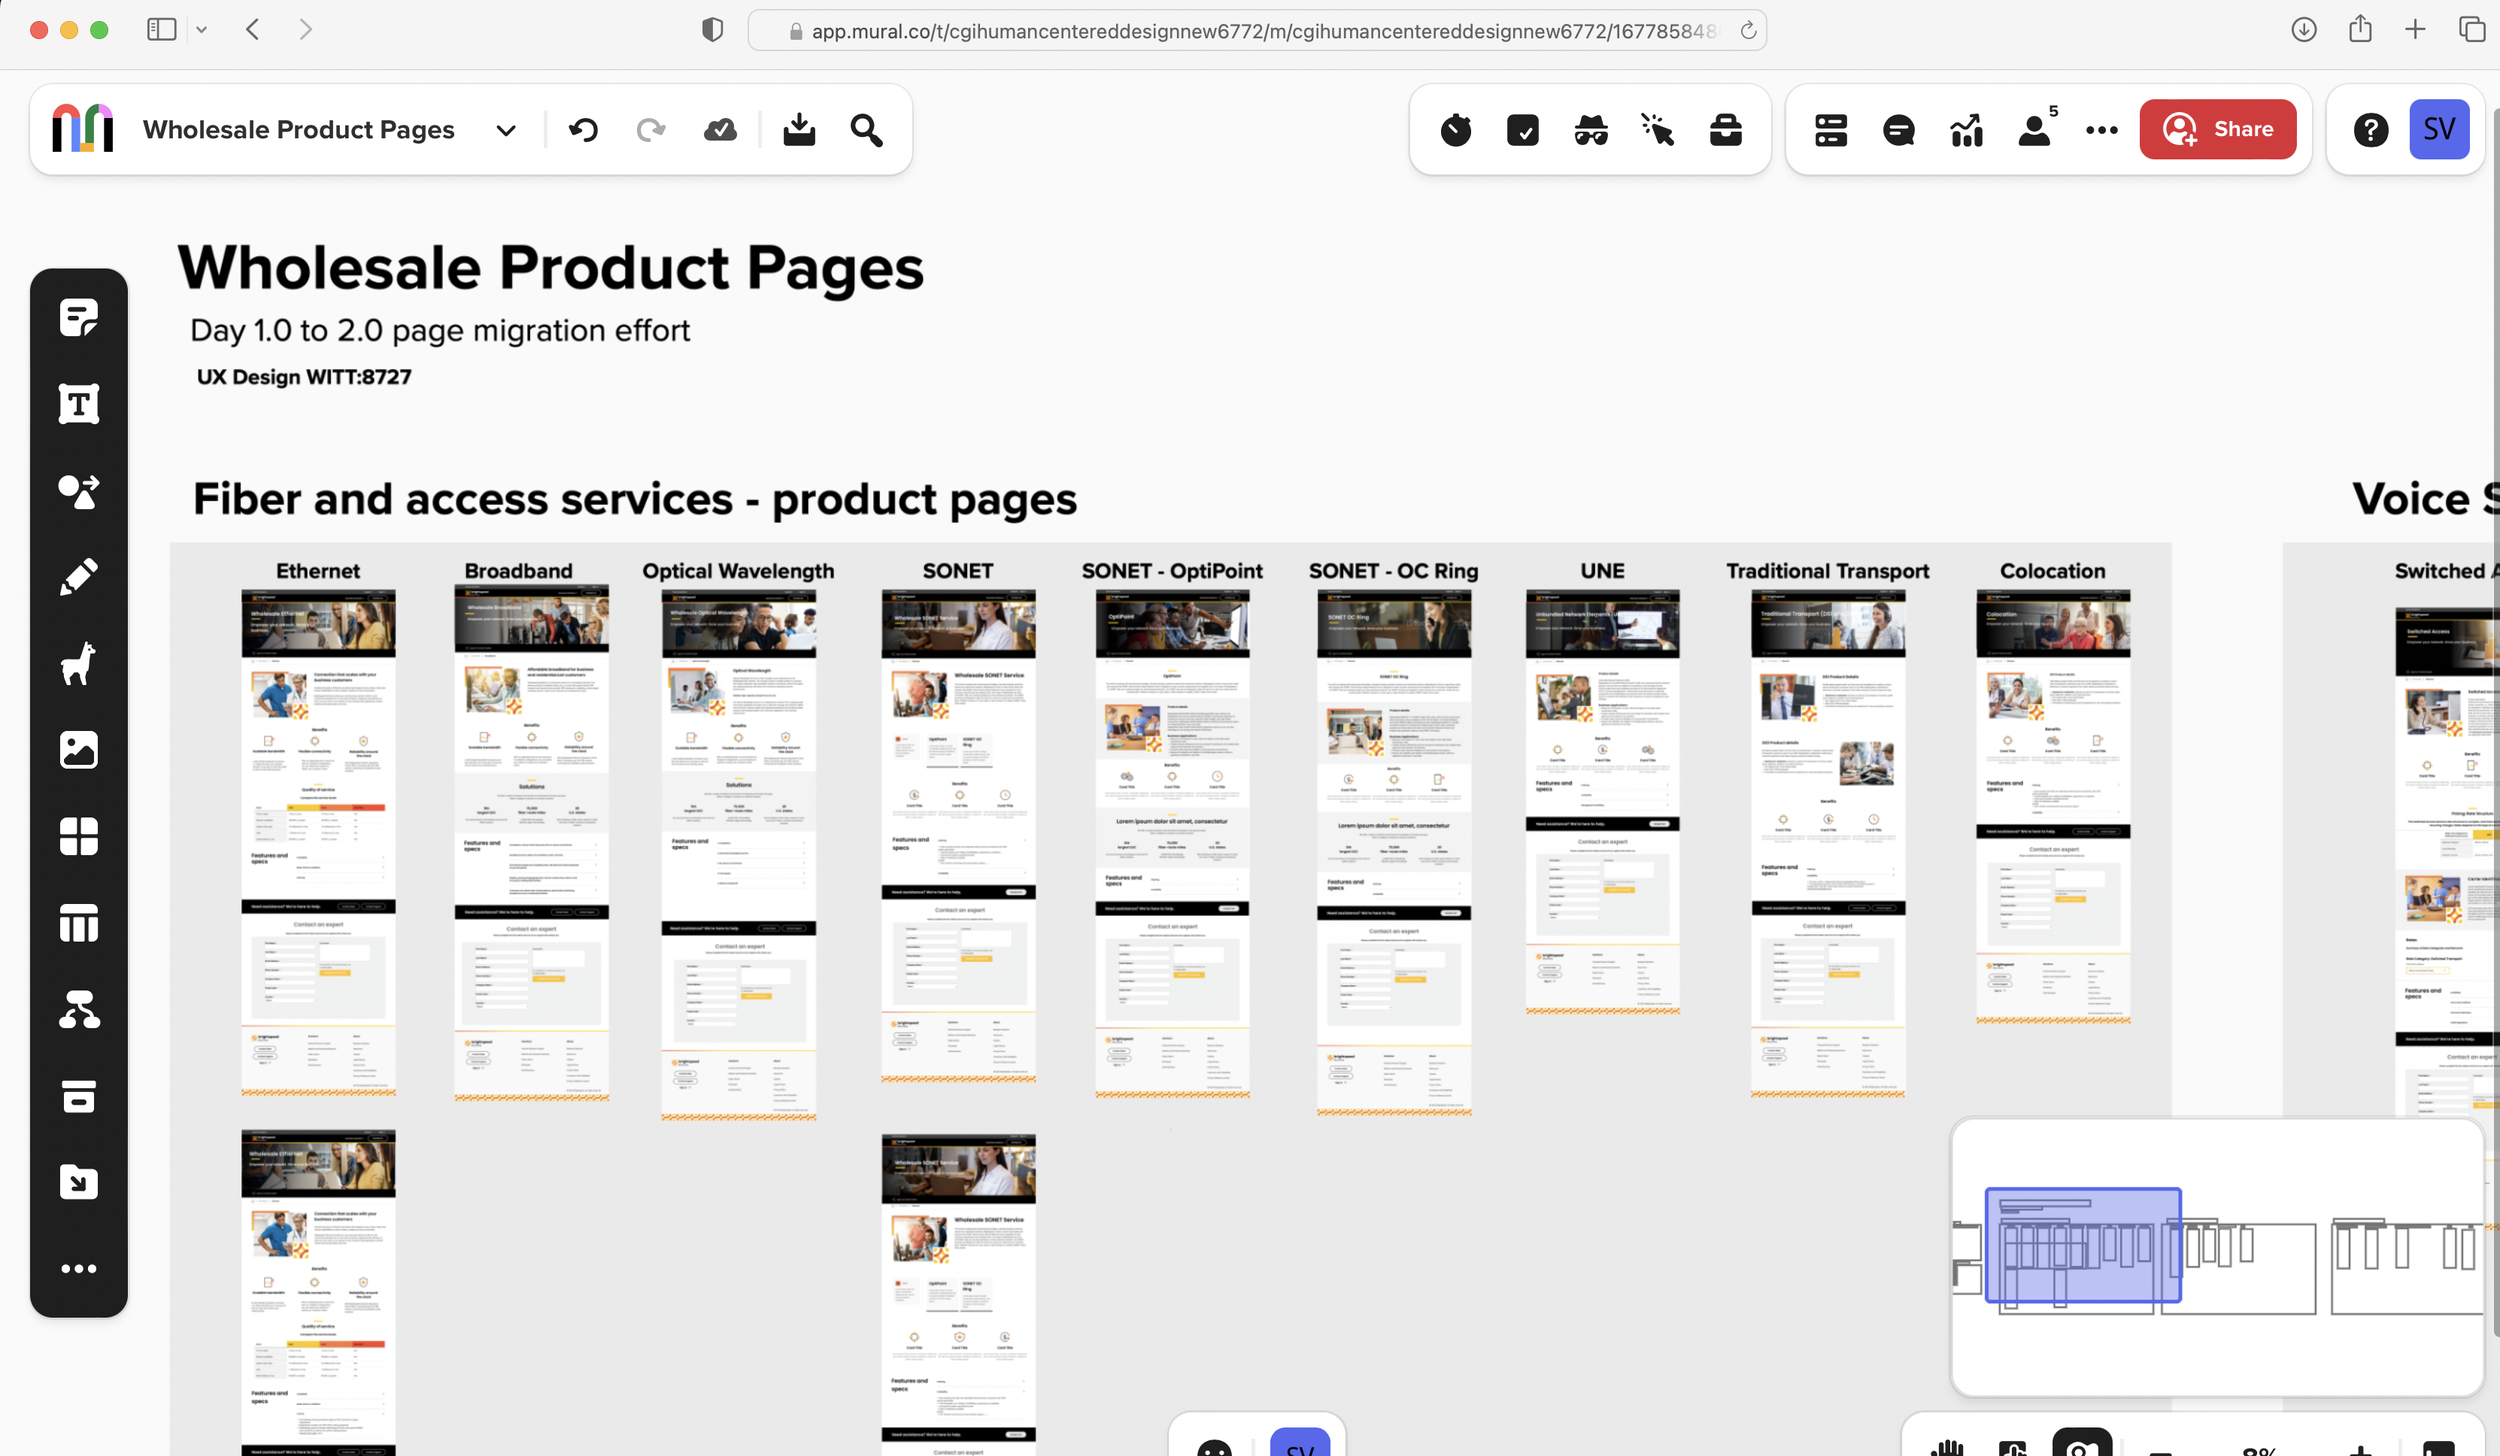2500x1456 pixels.
Task: Select the draw pencil tool
Action: click(78, 577)
